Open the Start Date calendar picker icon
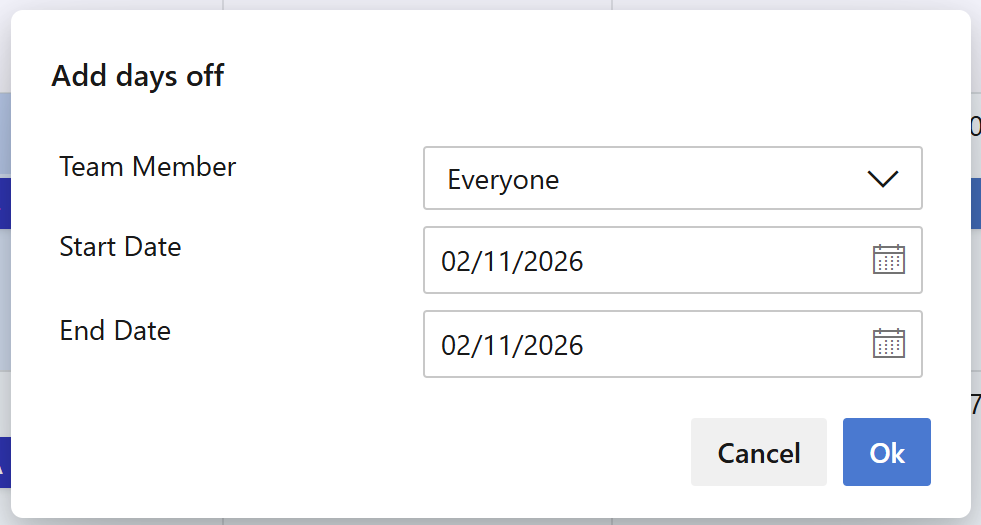This screenshot has height=525, width=981. 888,260
